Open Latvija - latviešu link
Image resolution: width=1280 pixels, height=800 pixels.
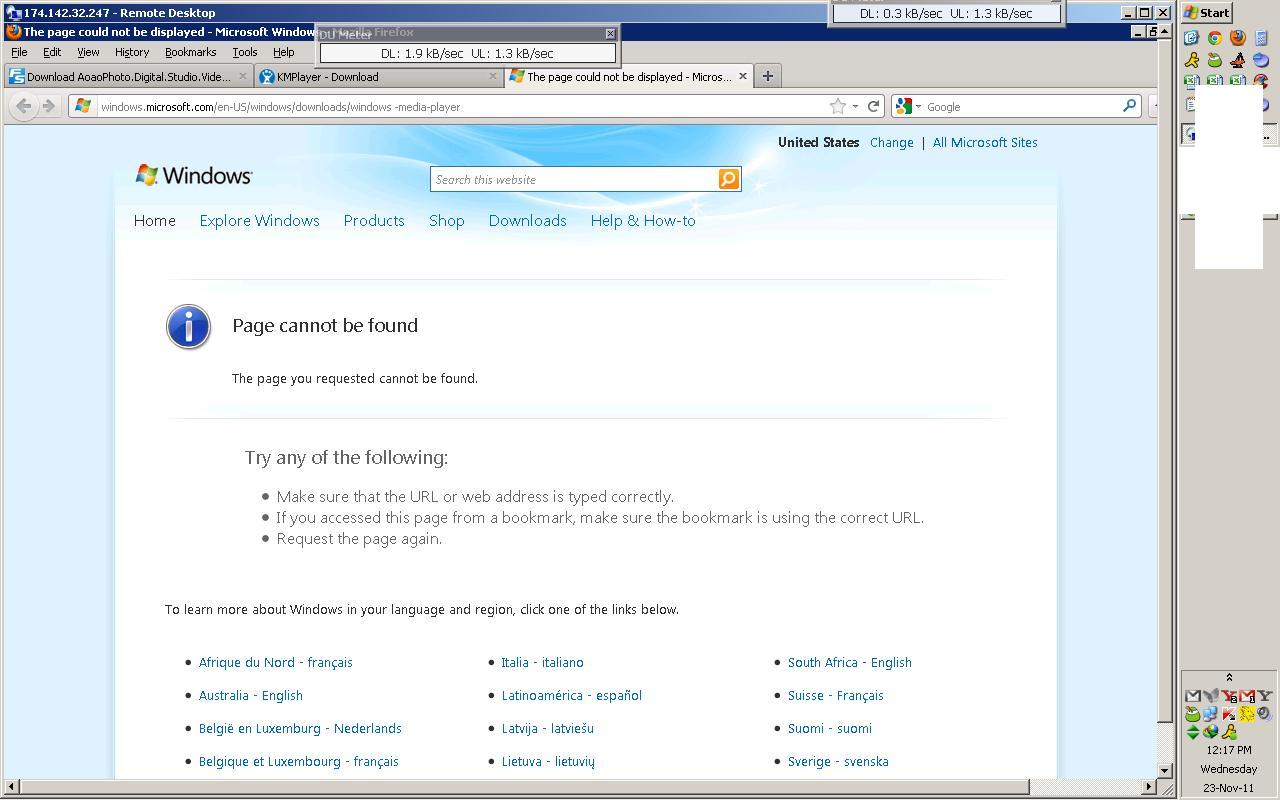tap(547, 728)
